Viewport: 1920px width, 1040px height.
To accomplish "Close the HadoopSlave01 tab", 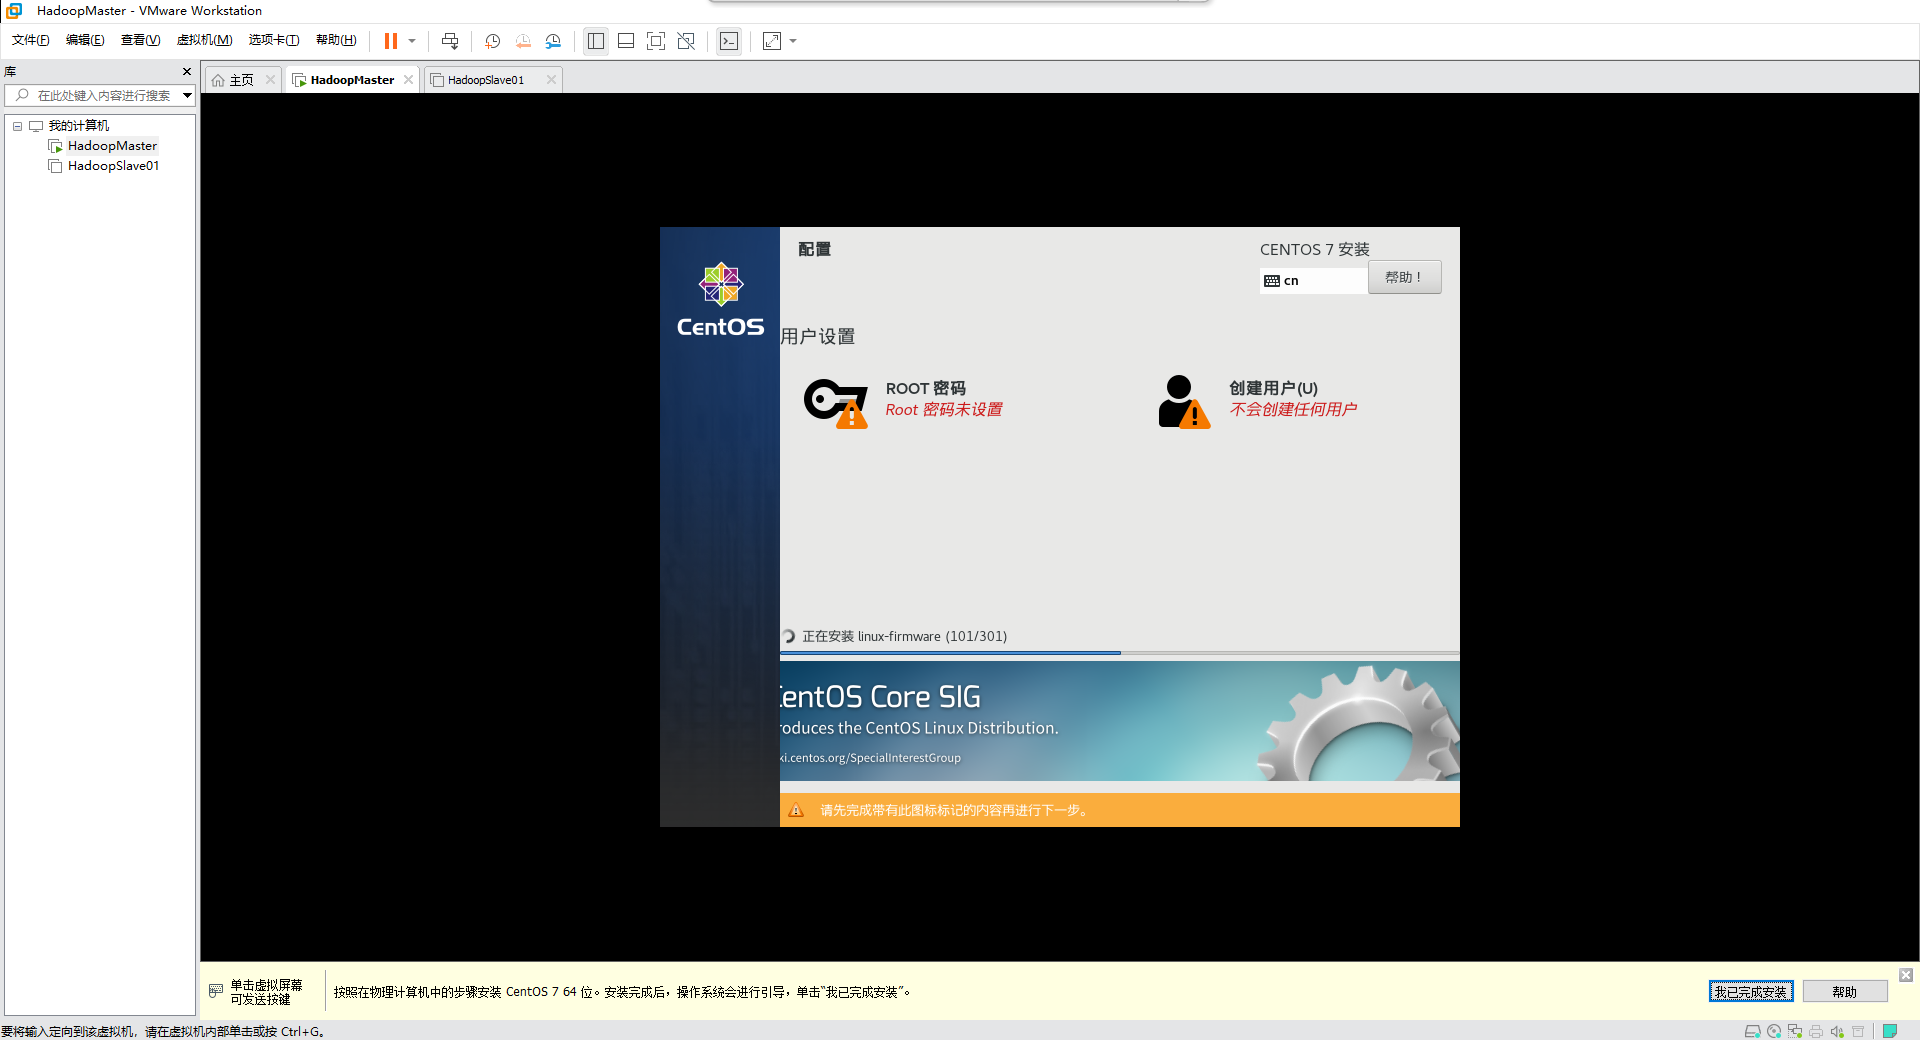I will [551, 80].
